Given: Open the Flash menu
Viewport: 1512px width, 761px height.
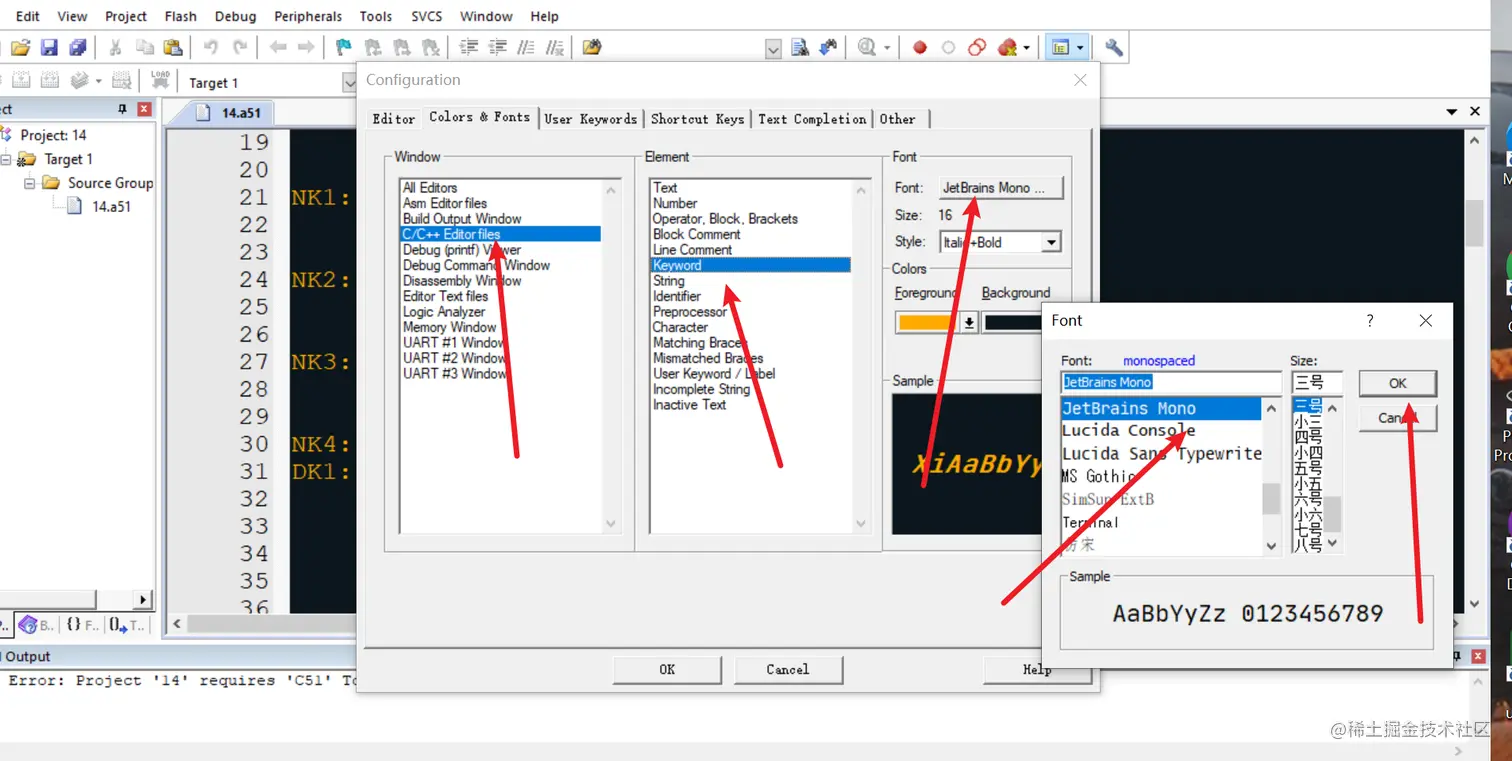Looking at the screenshot, I should 180,16.
